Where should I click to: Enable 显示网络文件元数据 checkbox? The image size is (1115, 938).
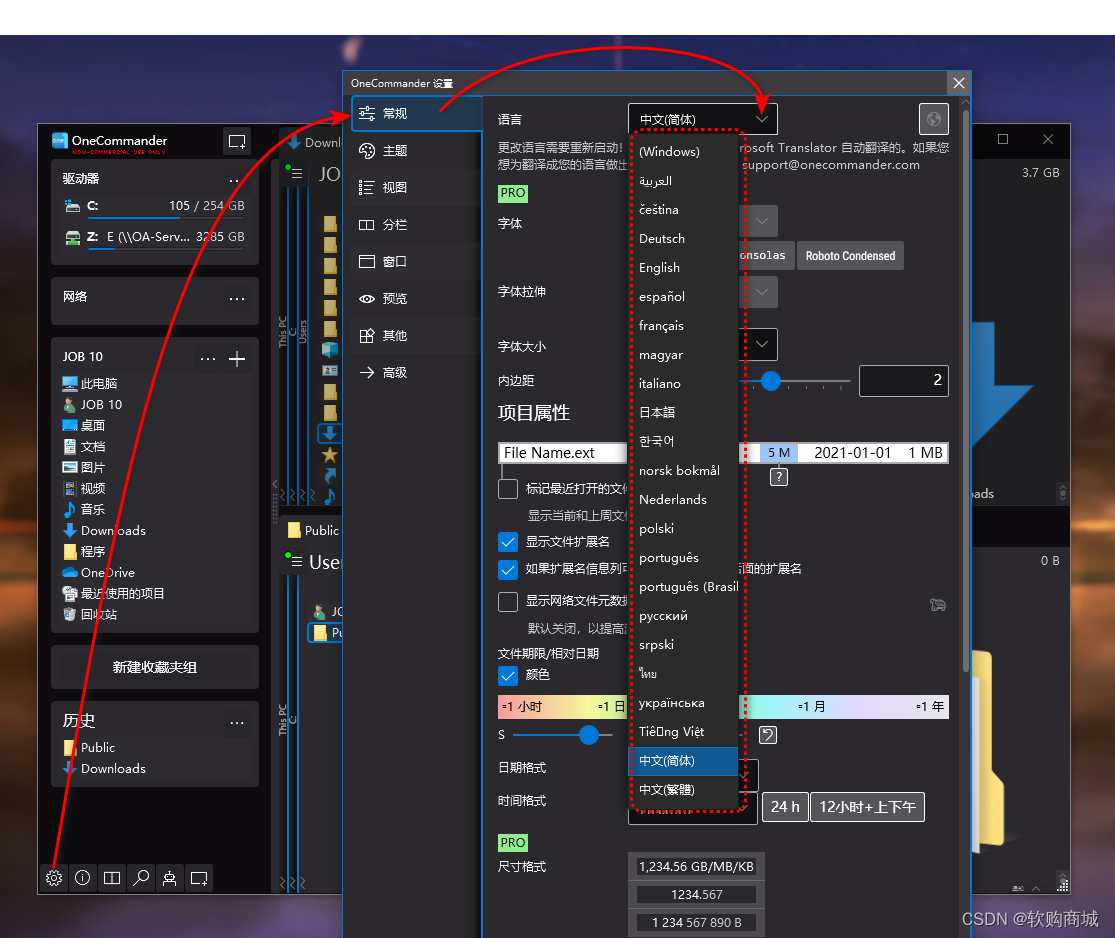pos(508,602)
